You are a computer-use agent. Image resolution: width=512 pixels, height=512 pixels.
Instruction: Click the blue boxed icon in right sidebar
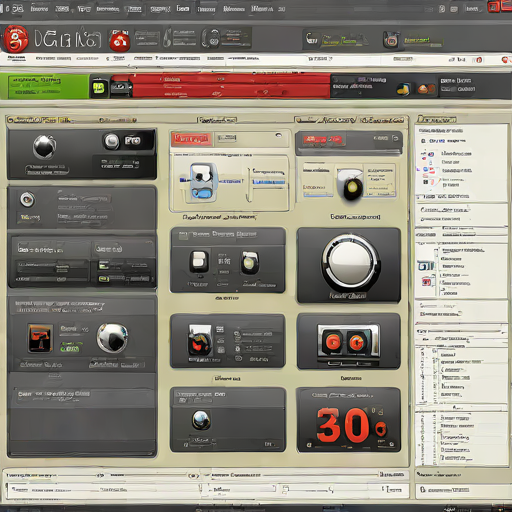coord(426,266)
